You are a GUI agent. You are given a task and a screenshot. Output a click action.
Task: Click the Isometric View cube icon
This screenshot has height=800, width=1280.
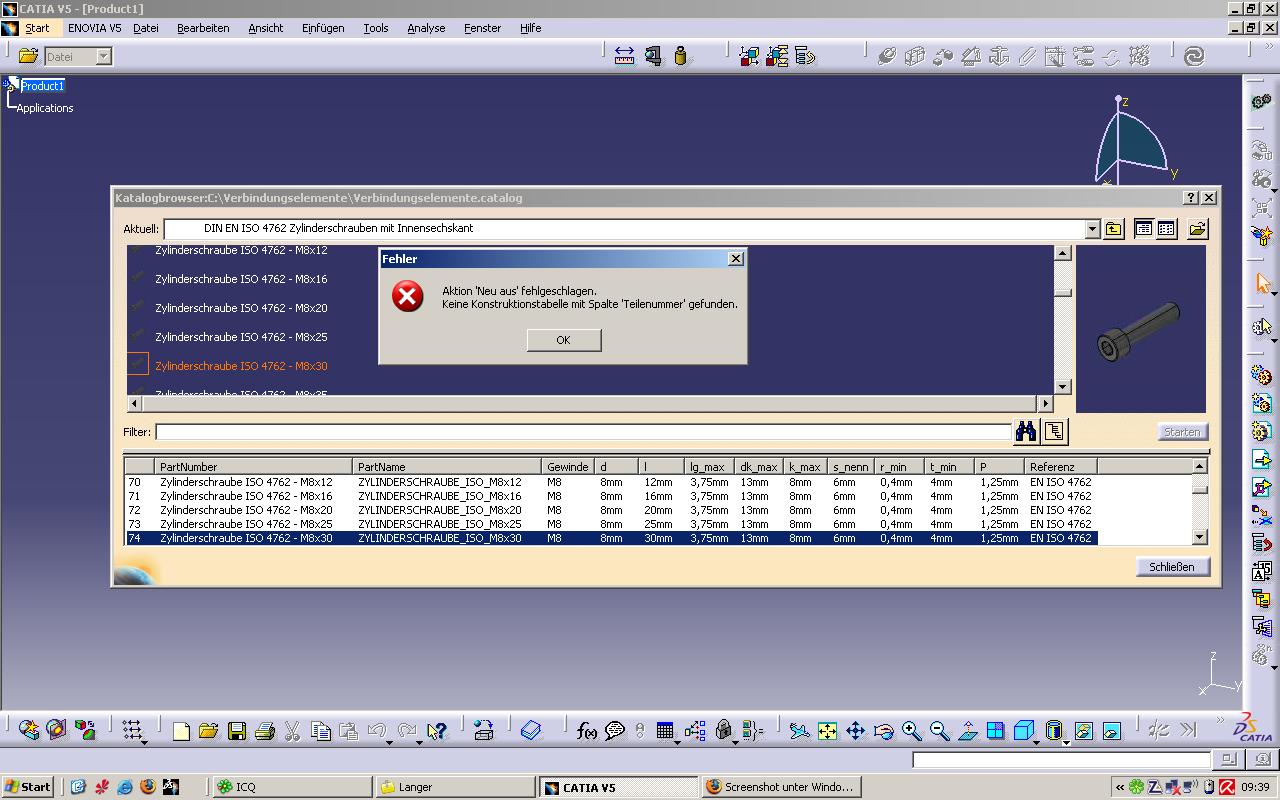(1023, 731)
